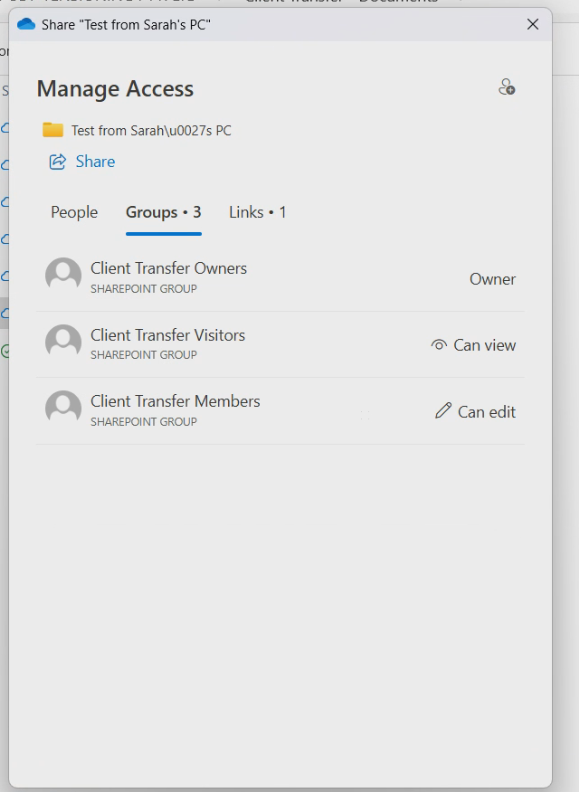Click the eye icon beside Can view
Image resolution: width=579 pixels, height=792 pixels.
(439, 345)
